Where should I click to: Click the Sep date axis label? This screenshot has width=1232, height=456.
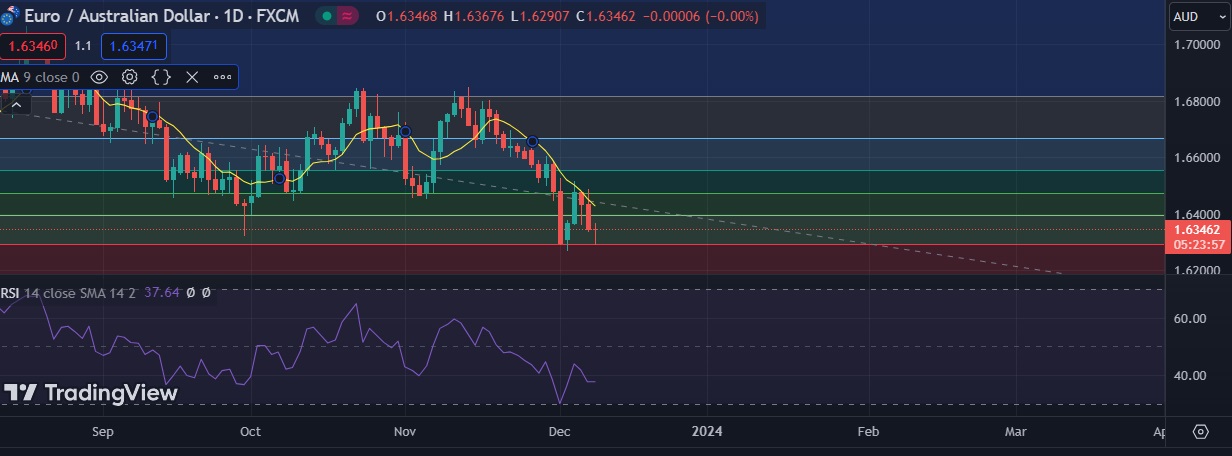click(103, 432)
